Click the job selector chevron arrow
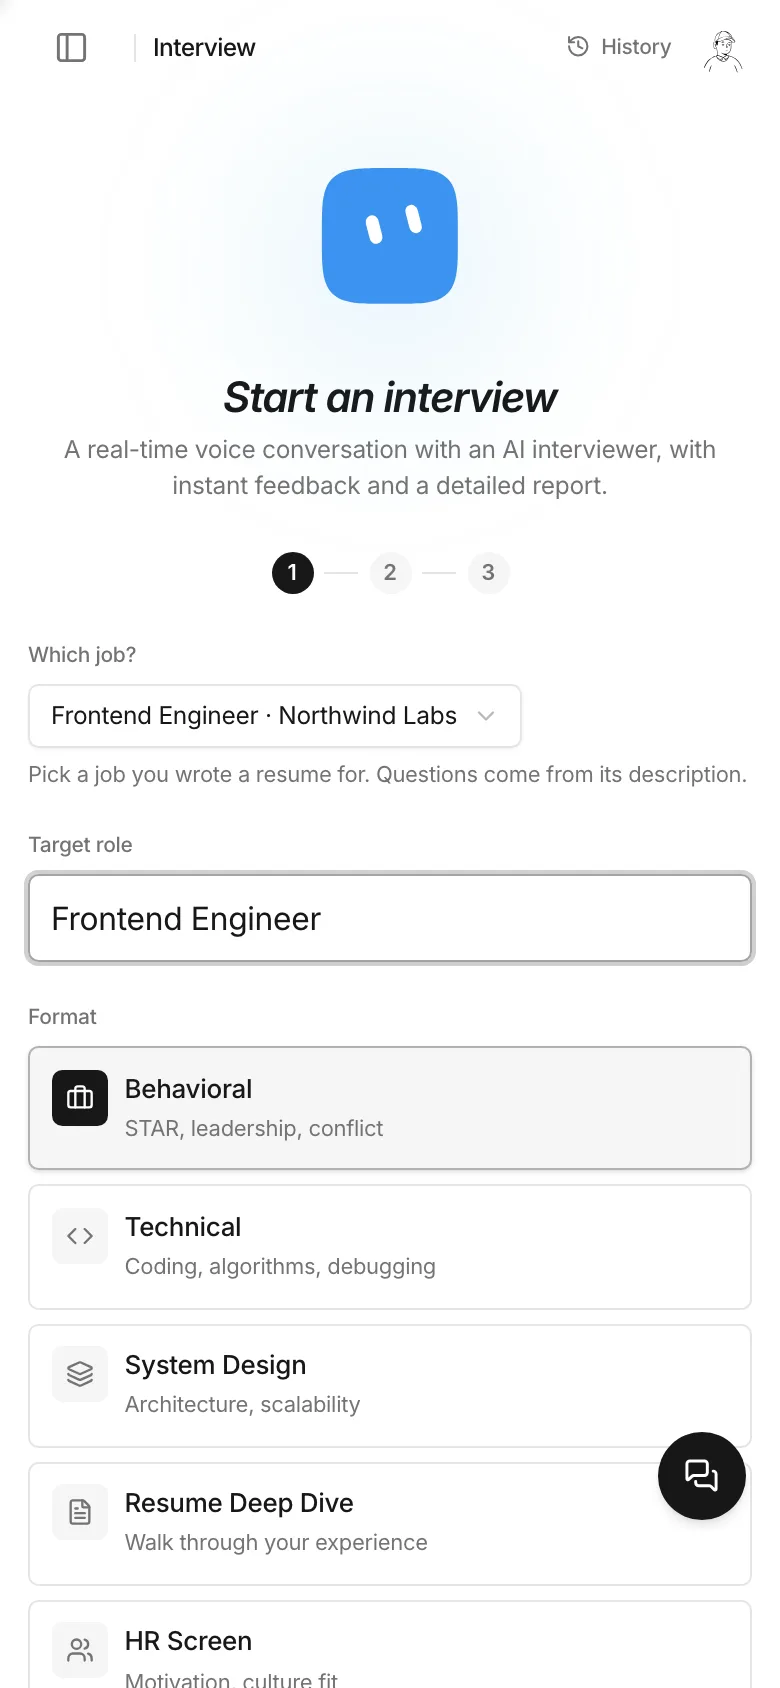Image resolution: width=780 pixels, height=1688 pixels. (486, 716)
